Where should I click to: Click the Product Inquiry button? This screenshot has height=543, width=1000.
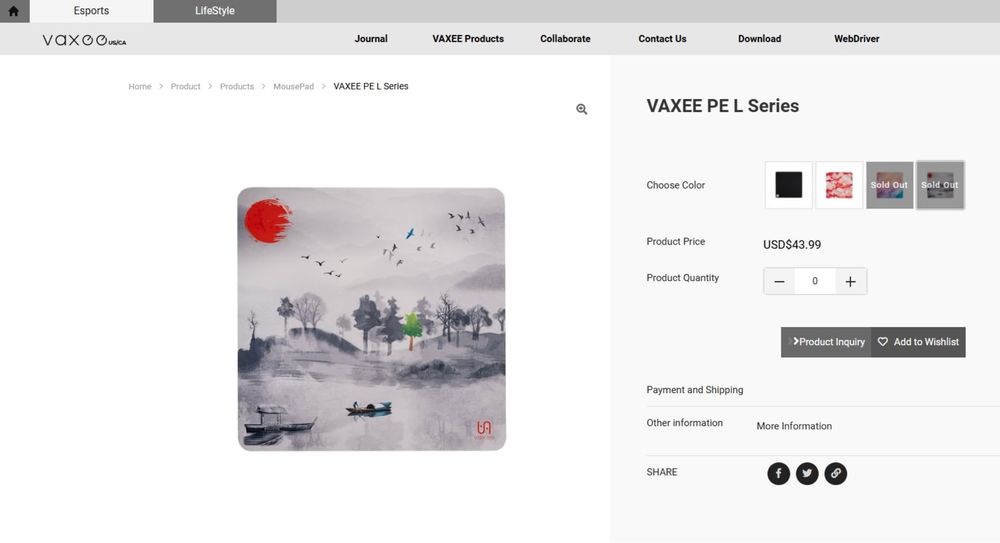826,342
